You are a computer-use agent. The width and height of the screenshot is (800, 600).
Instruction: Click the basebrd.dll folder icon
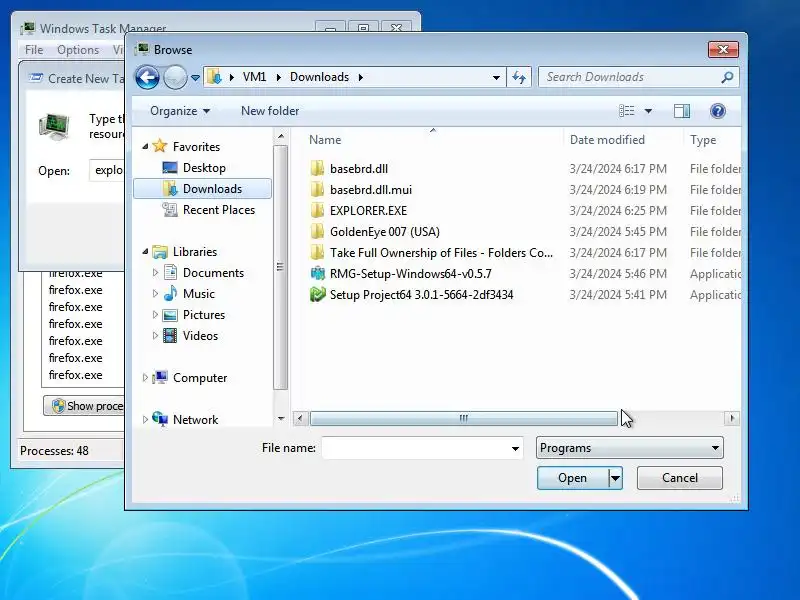tap(317, 168)
